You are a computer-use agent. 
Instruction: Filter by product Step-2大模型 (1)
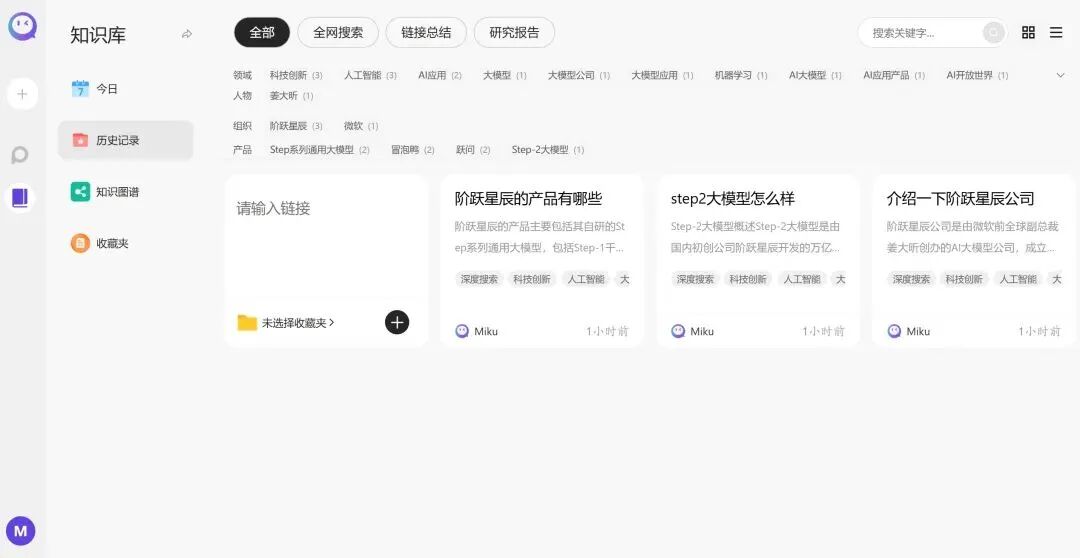(x=548, y=149)
